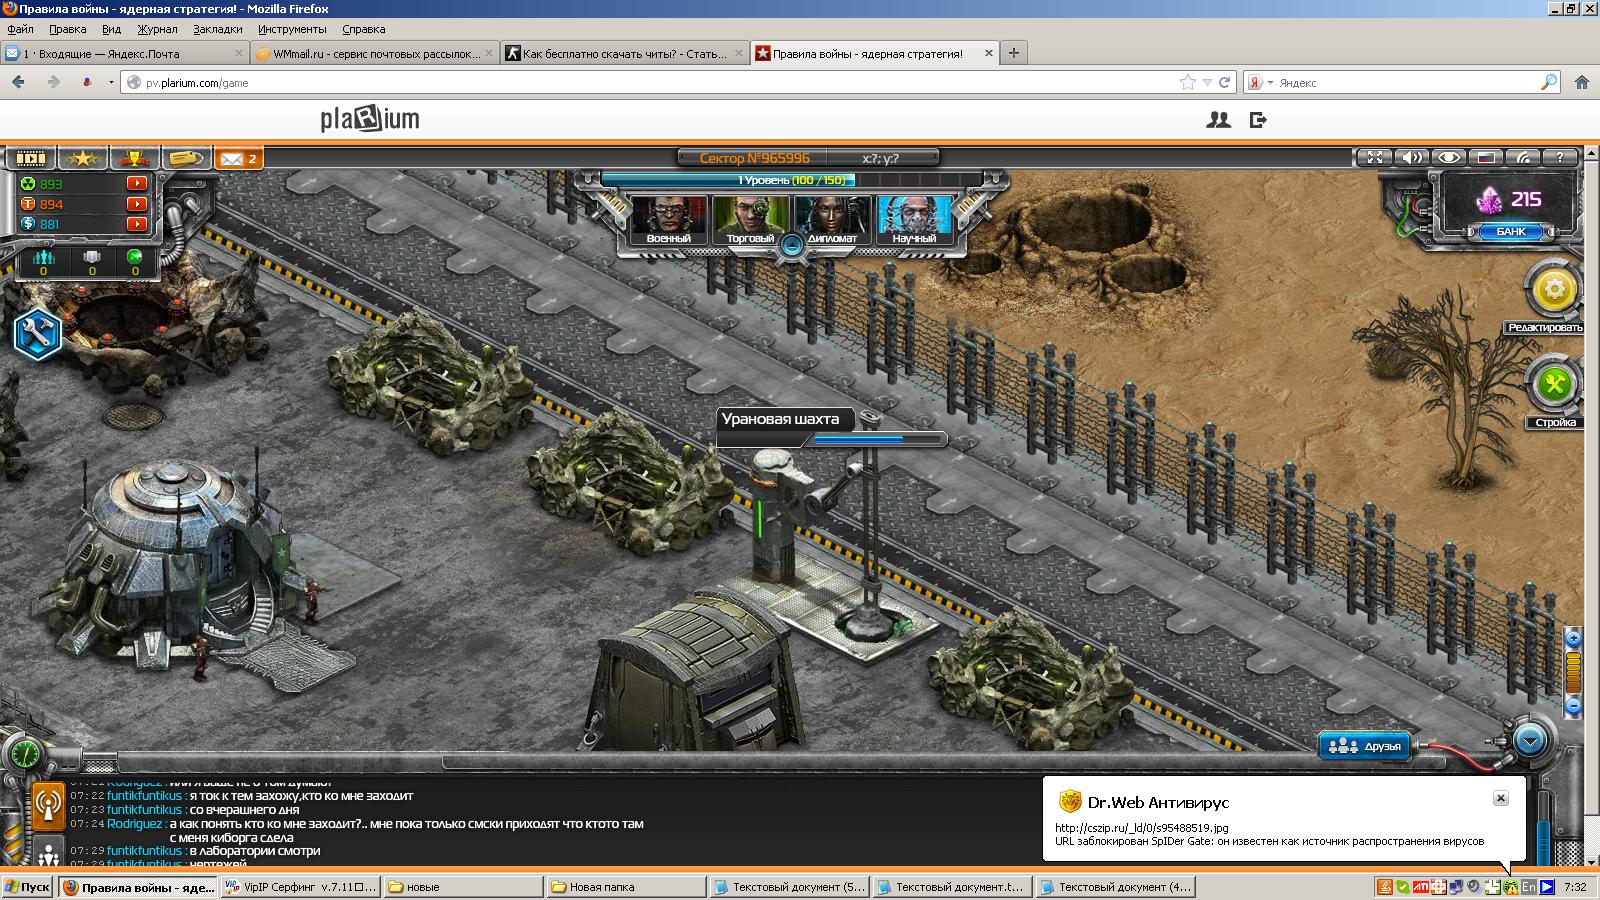Screen dimensions: 1600x900
Task: Close the Dr.Web Антивирус notification
Action: tap(1500, 798)
